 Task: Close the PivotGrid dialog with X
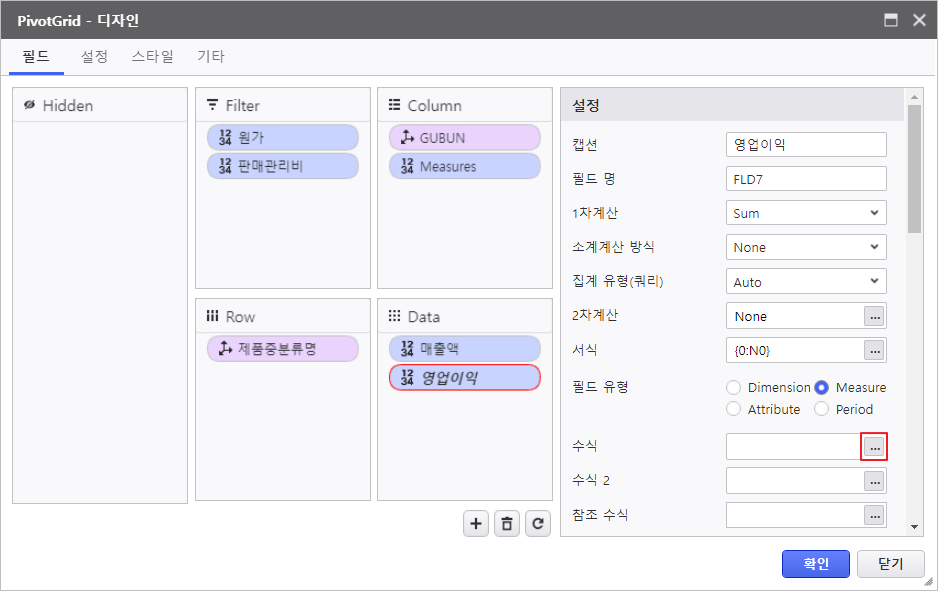point(919,20)
